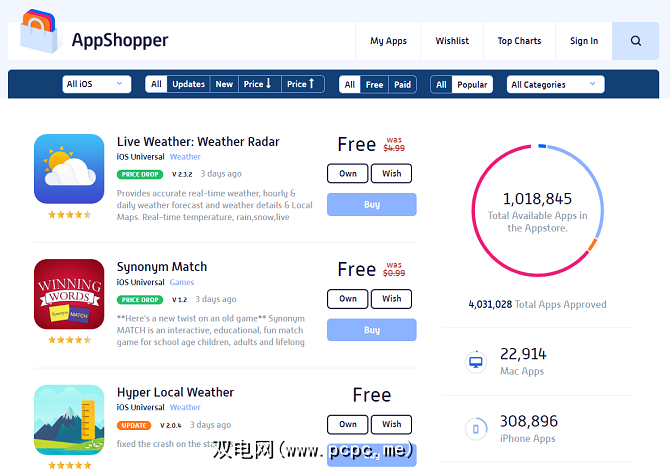View Top Charts
Viewport: 670px width, 473px height.
click(519, 41)
